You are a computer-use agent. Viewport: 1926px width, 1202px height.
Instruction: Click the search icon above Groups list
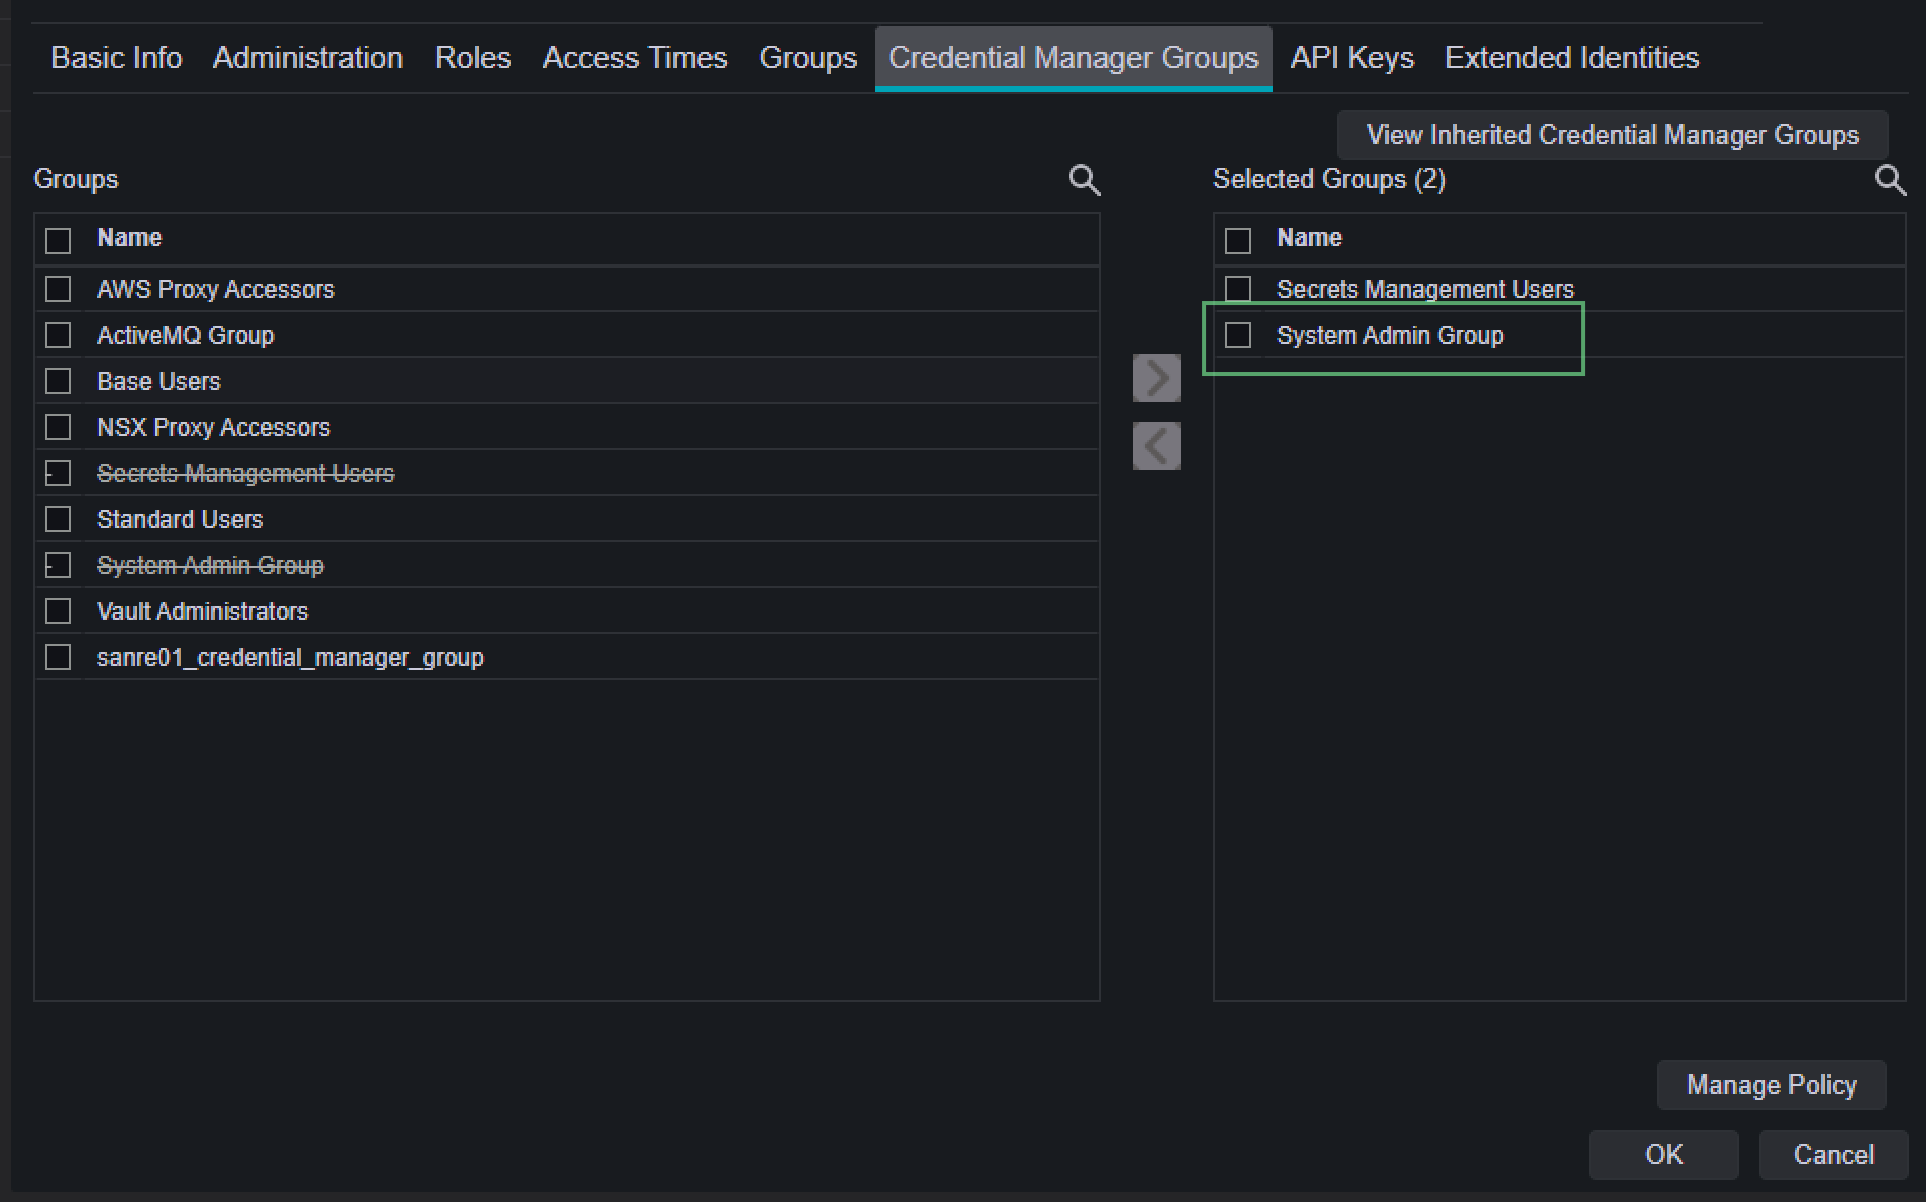pos(1084,180)
